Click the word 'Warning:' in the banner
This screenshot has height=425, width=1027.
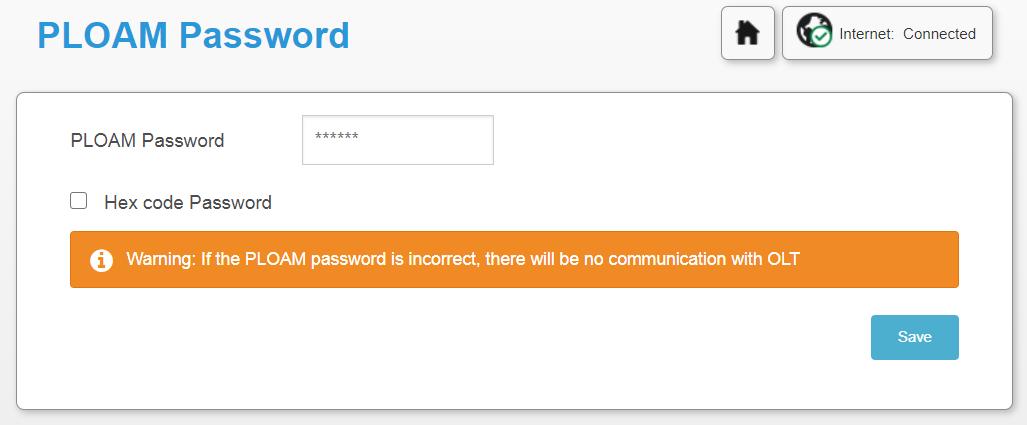[x=161, y=259]
